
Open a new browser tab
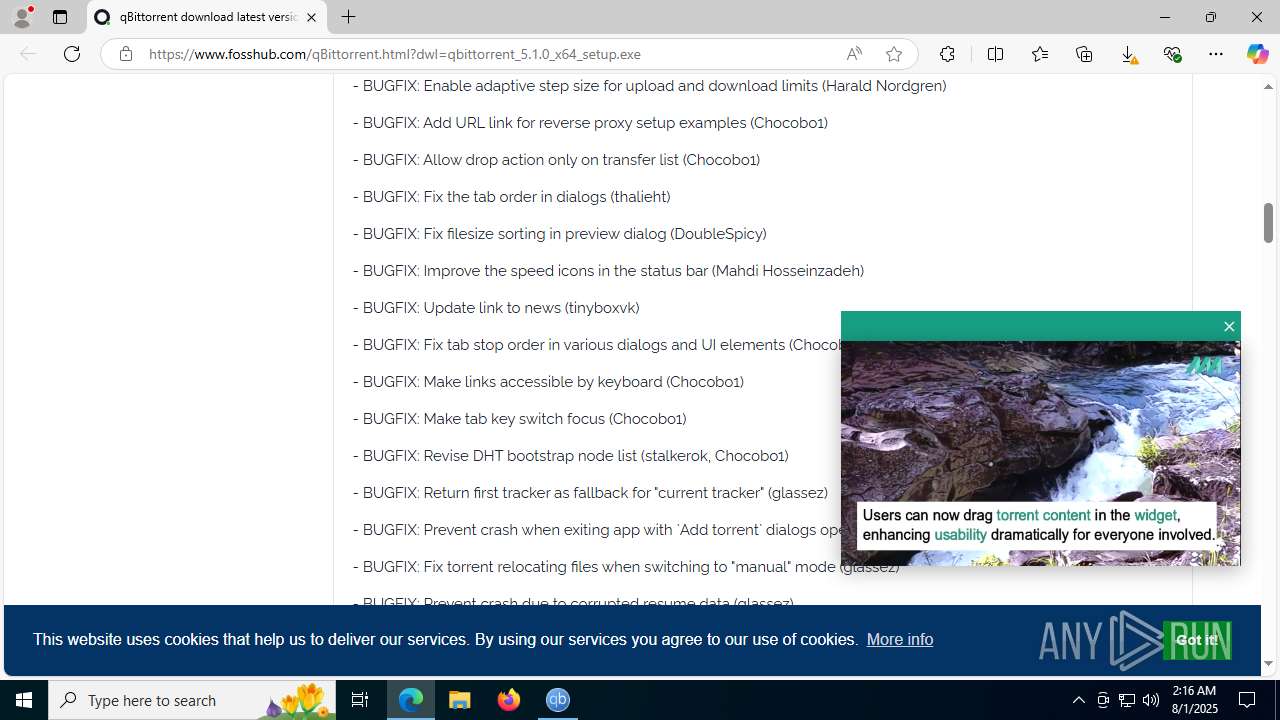pos(348,17)
